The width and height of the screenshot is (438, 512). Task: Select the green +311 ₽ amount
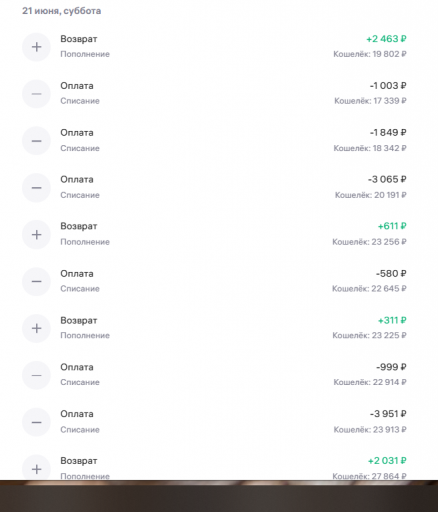point(392,320)
